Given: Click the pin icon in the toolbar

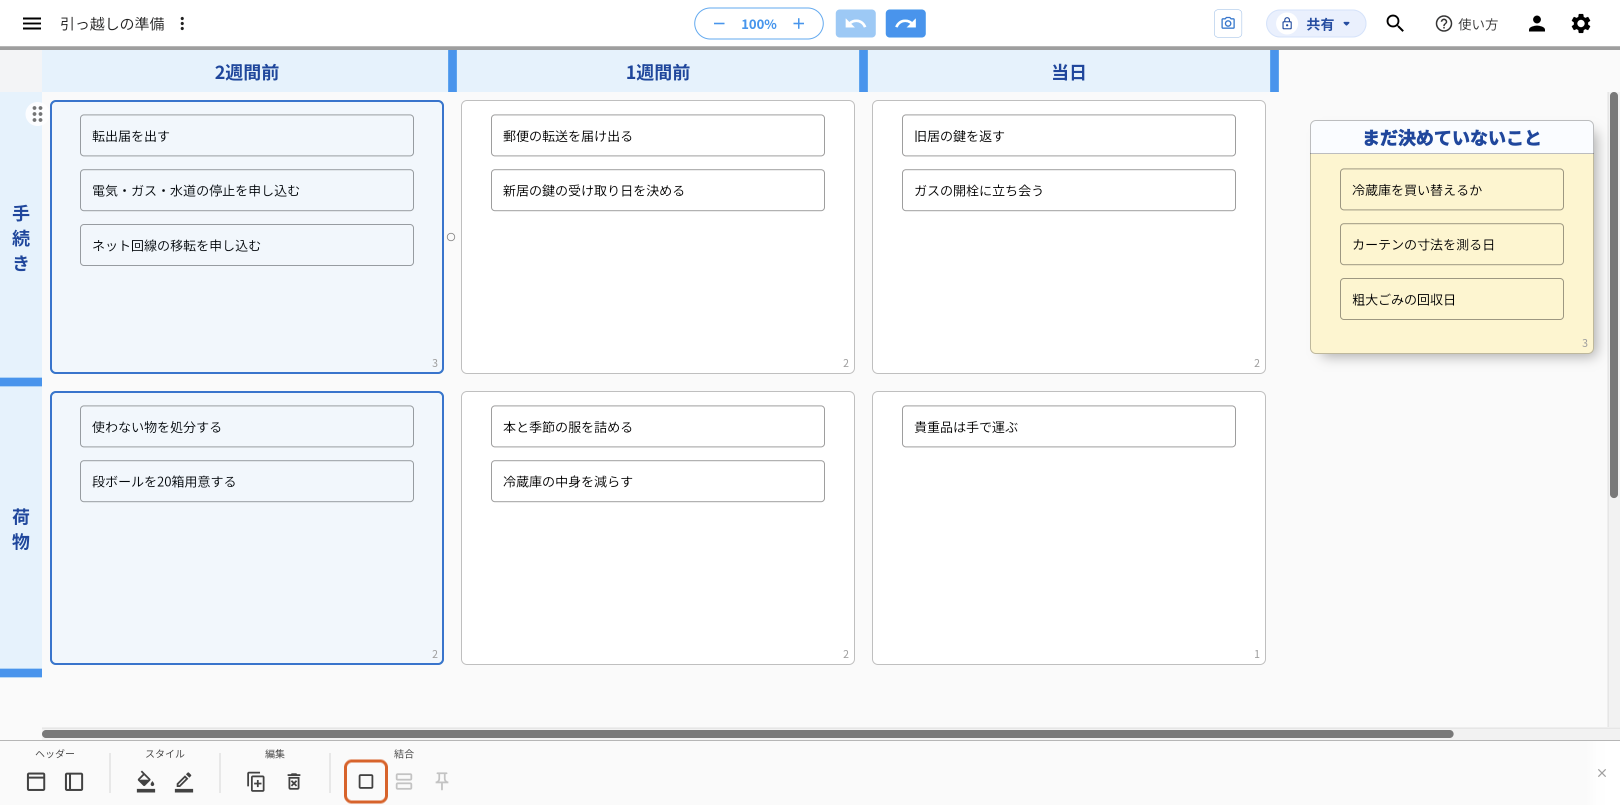Looking at the screenshot, I should 442,782.
